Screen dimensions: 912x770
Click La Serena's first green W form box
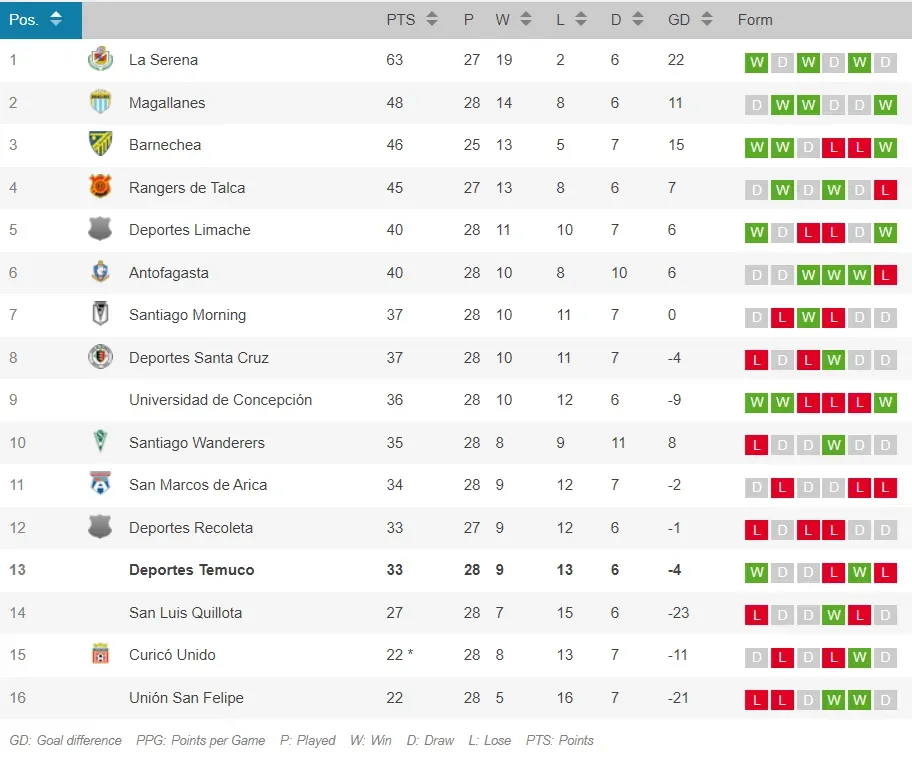[x=756, y=63]
